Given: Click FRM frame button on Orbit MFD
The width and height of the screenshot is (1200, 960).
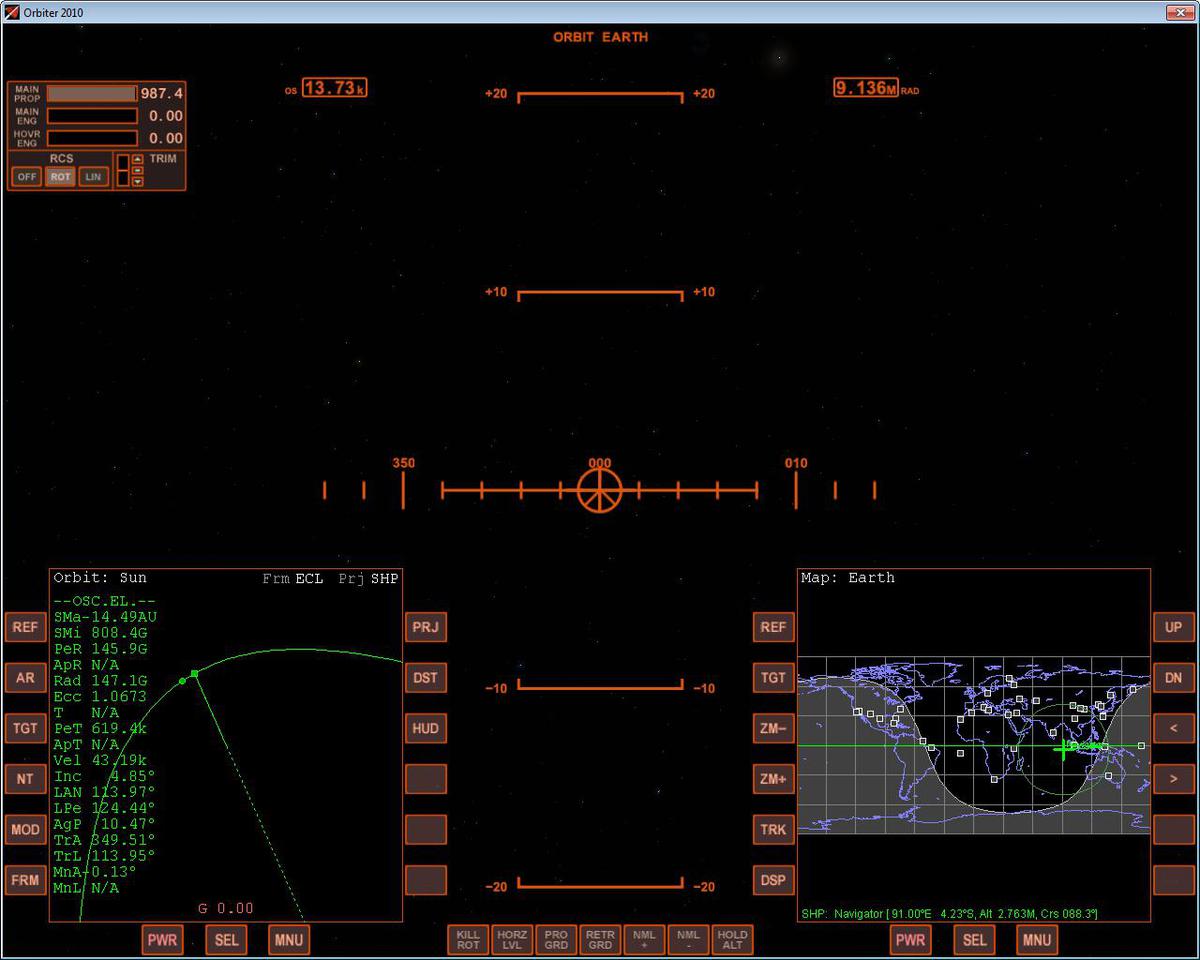Looking at the screenshot, I should click(x=25, y=880).
